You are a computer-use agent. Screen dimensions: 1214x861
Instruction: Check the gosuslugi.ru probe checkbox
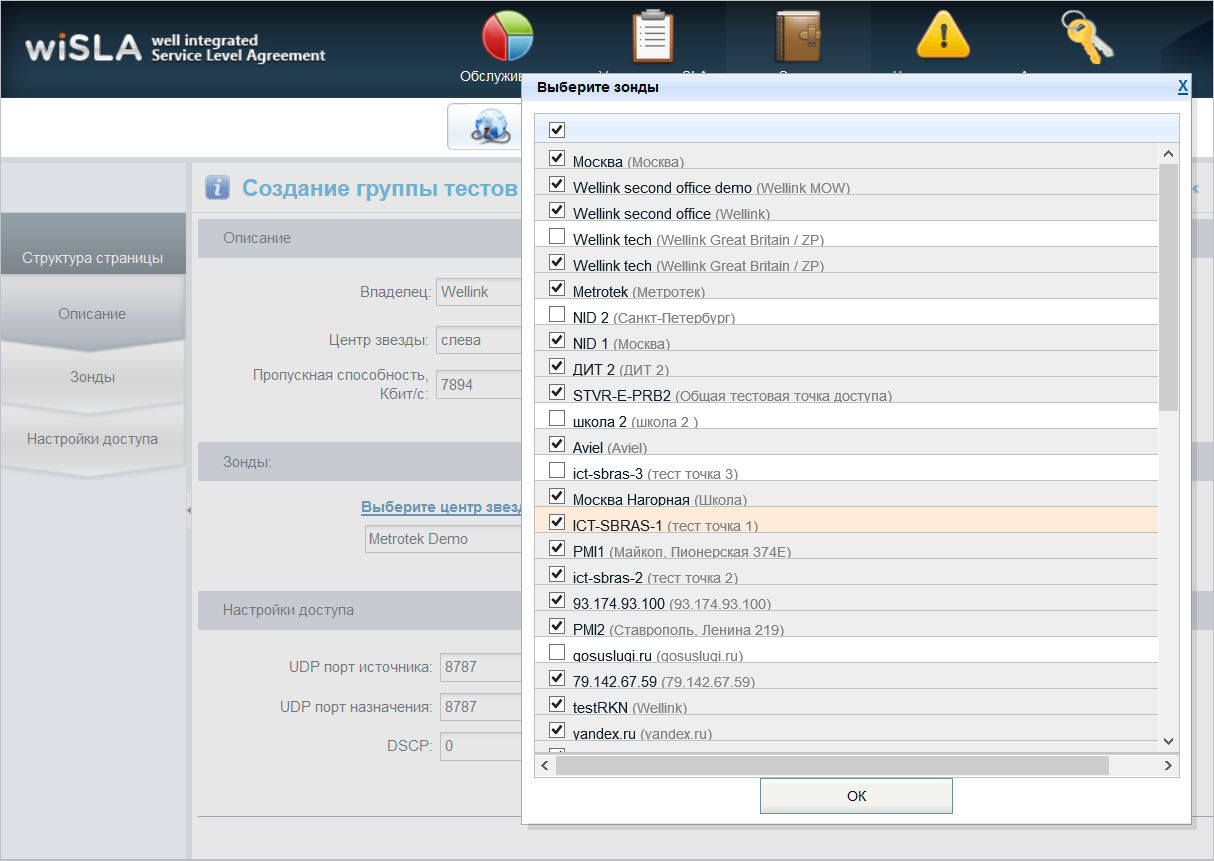557,652
